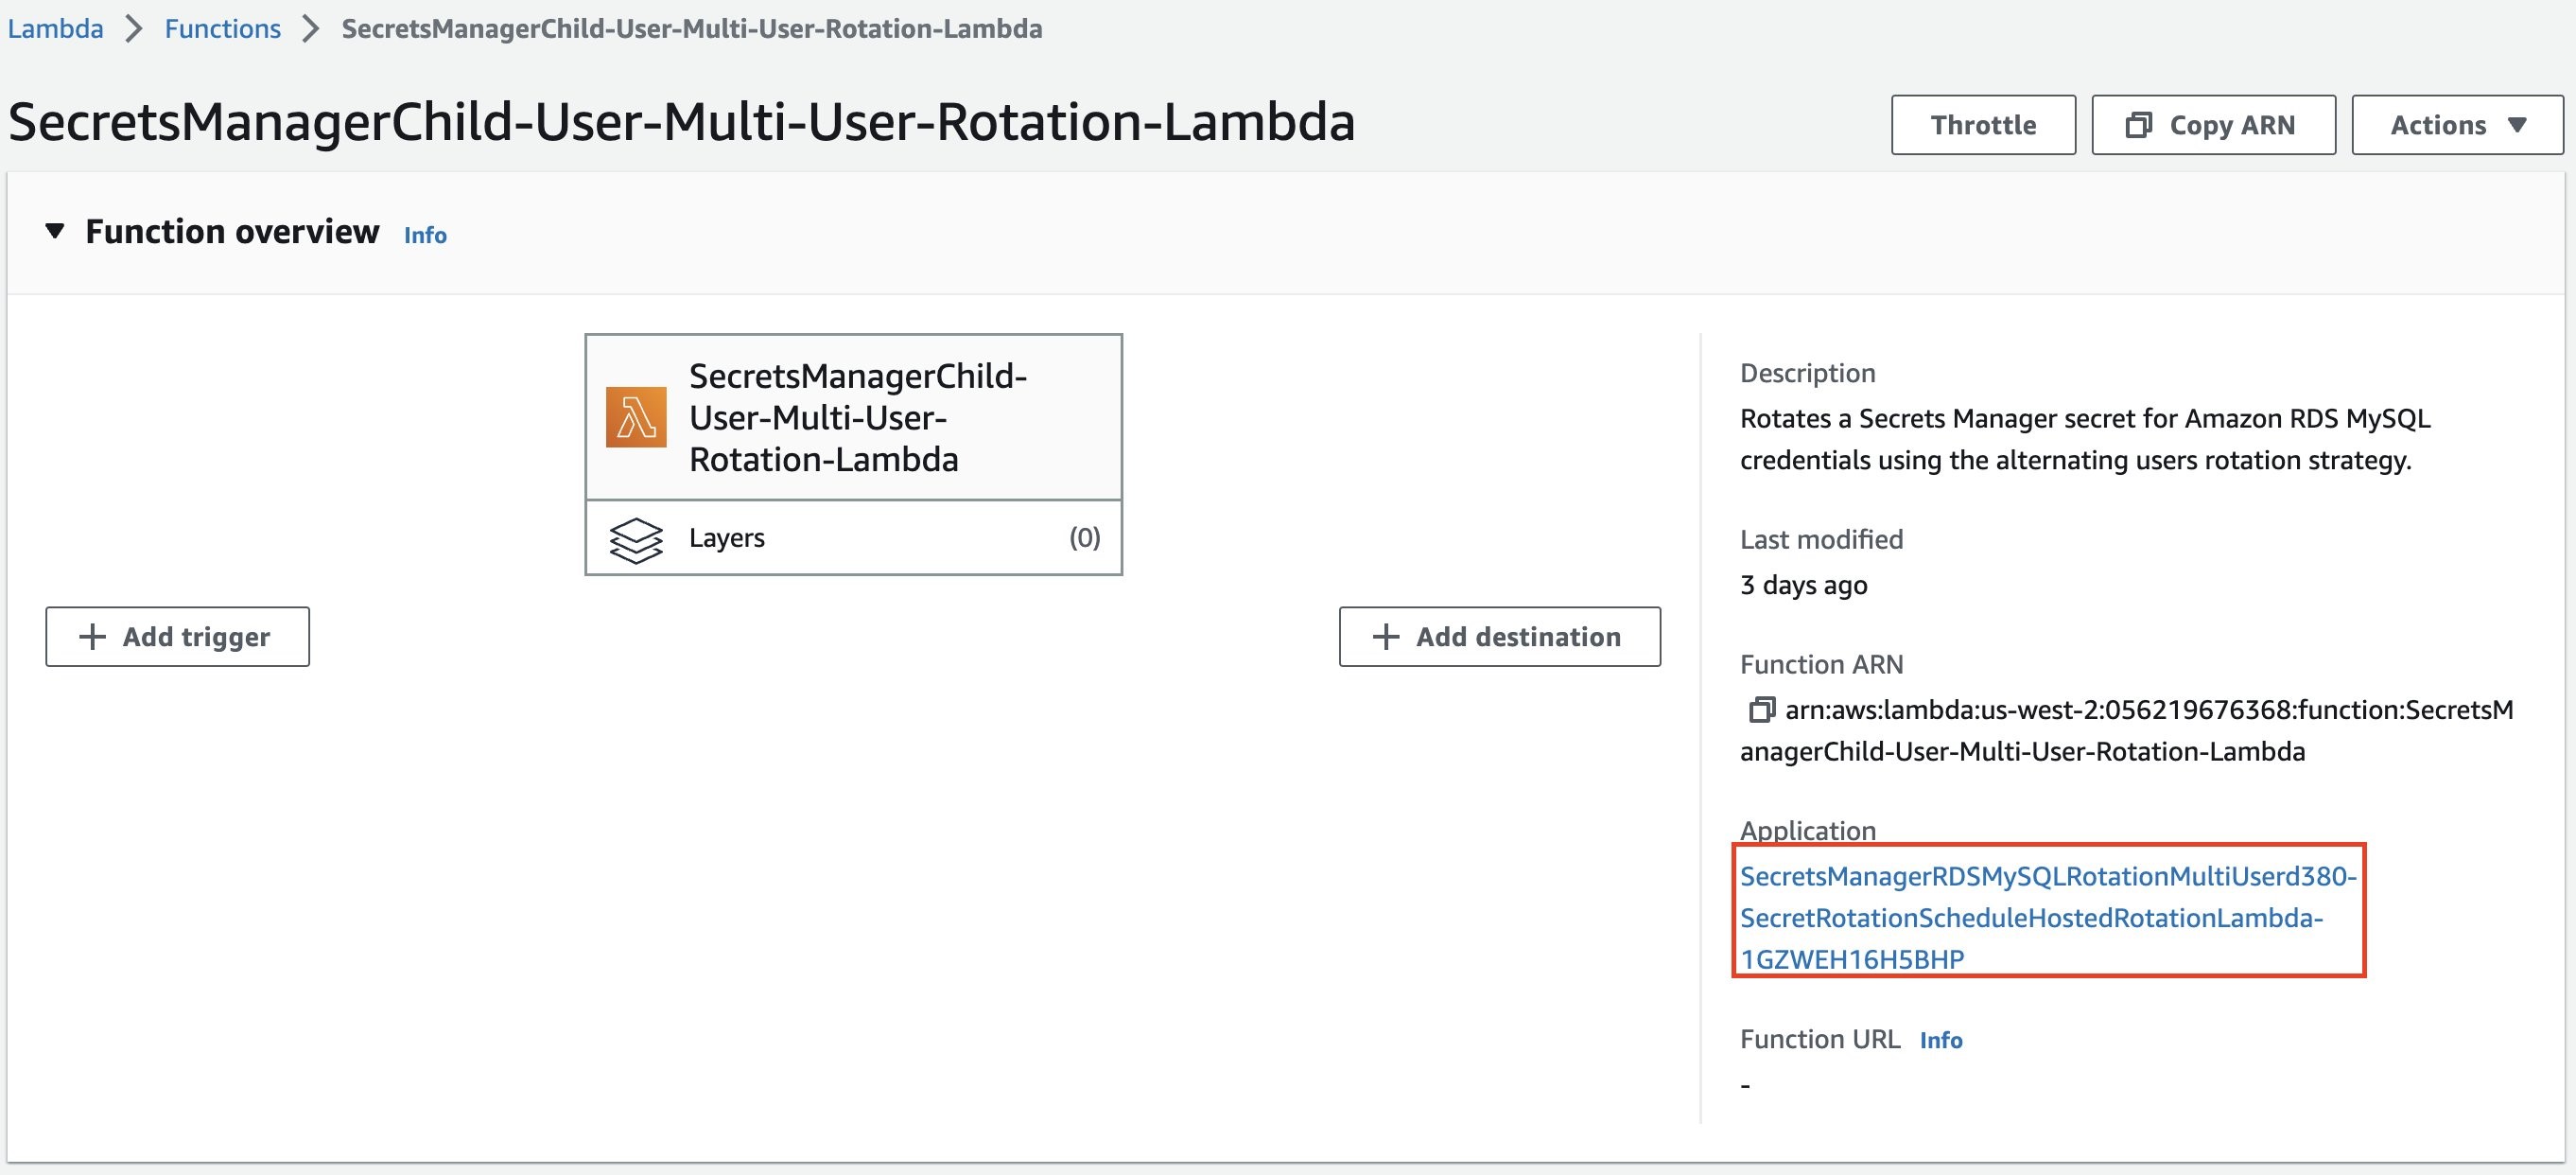Collapse the Function overview section
2576x1175 pixels.
point(55,231)
